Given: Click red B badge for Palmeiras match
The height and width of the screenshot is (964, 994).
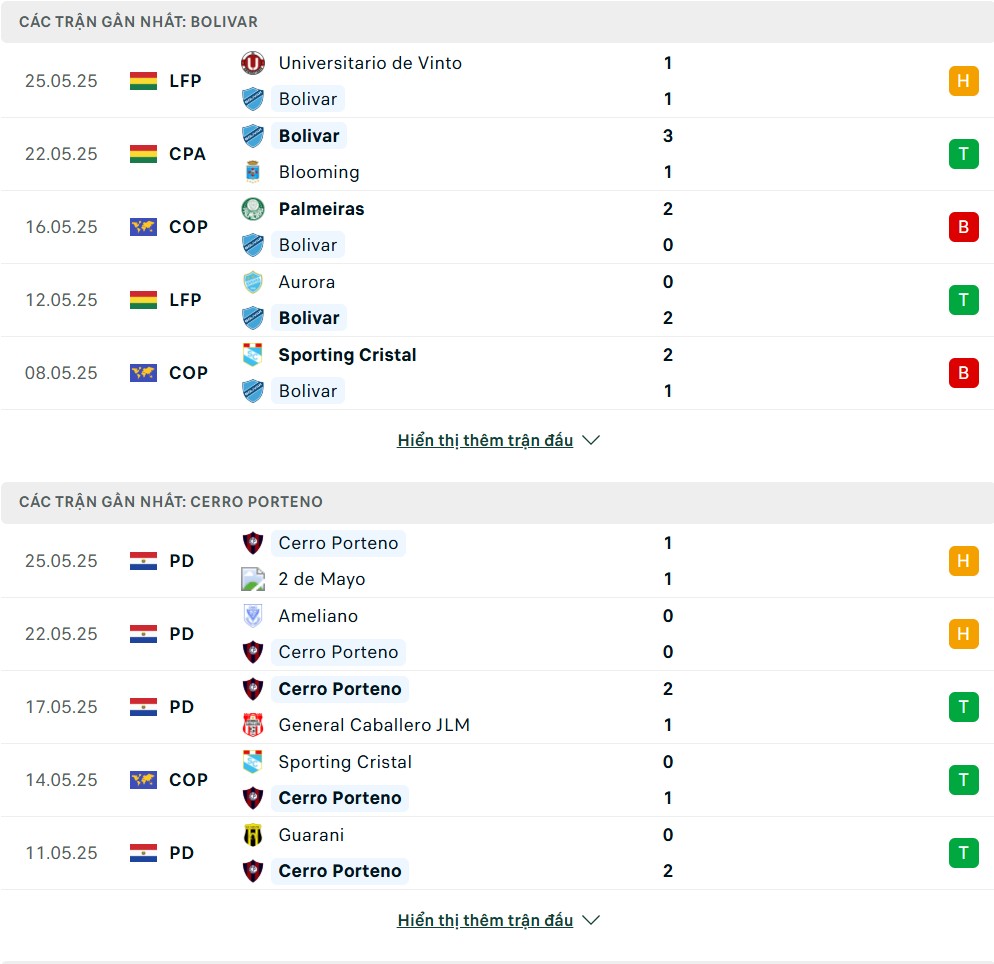Looking at the screenshot, I should pyautogui.click(x=964, y=227).
